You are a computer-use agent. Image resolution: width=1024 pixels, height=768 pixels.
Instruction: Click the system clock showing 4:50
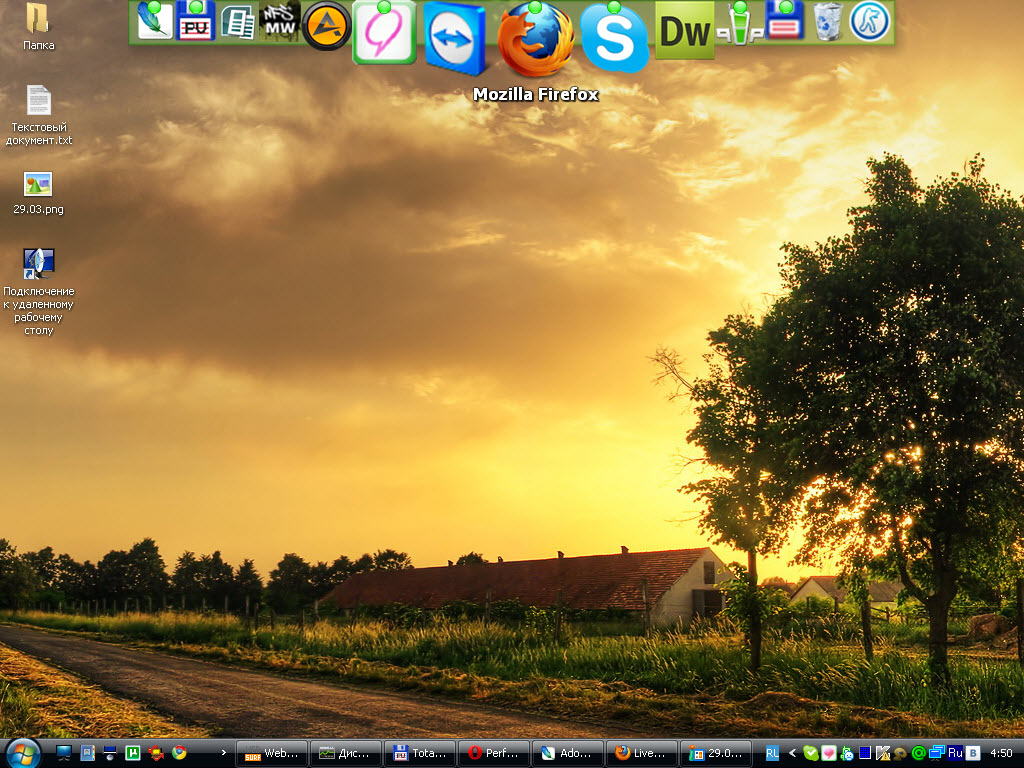(1000, 753)
